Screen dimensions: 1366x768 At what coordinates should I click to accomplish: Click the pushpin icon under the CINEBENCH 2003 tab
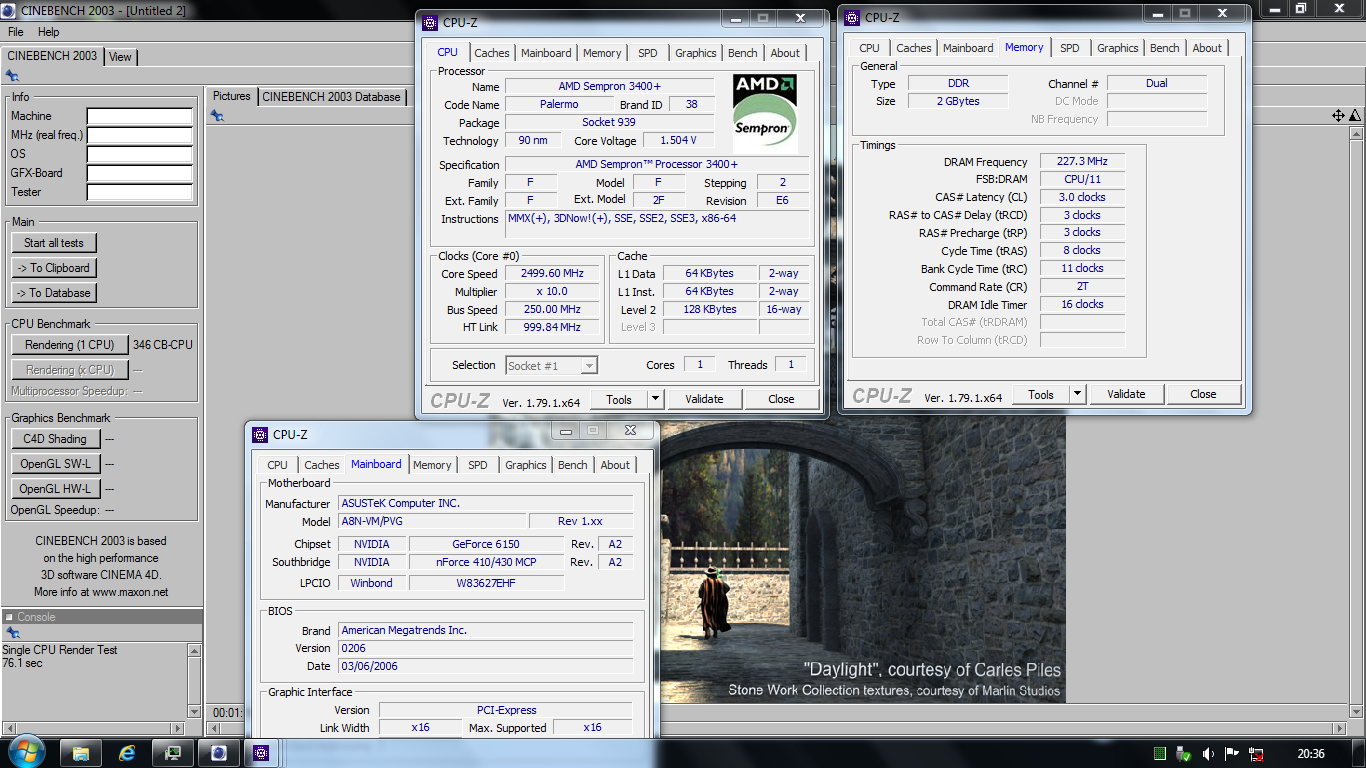(12, 75)
